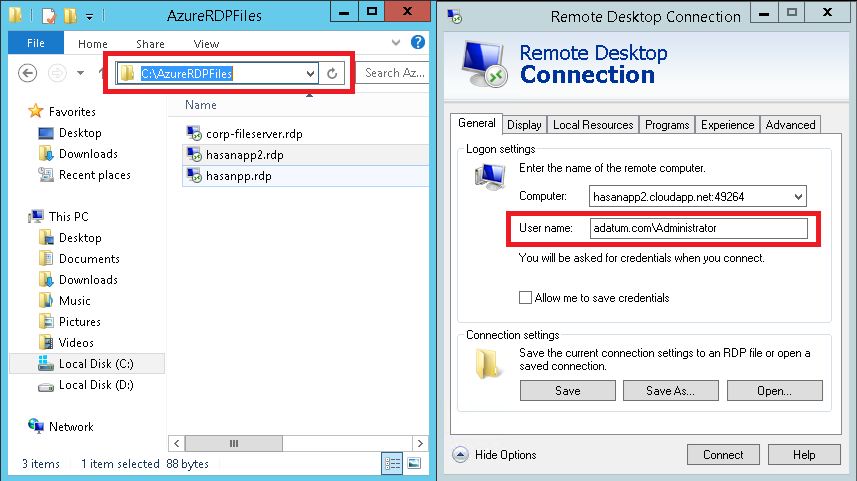Click the Search AzureRDPFiles box
Image resolution: width=857 pixels, height=481 pixels.
(x=393, y=73)
